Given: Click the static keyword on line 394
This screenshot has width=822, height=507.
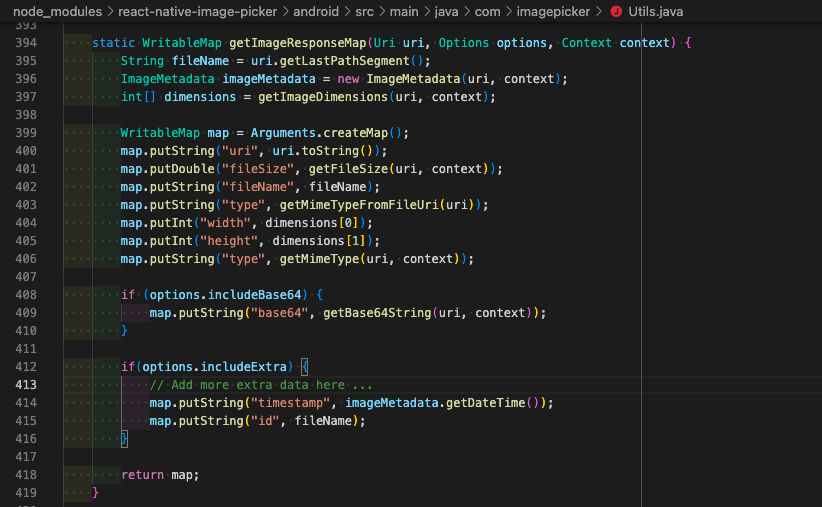Looking at the screenshot, I should point(114,43).
